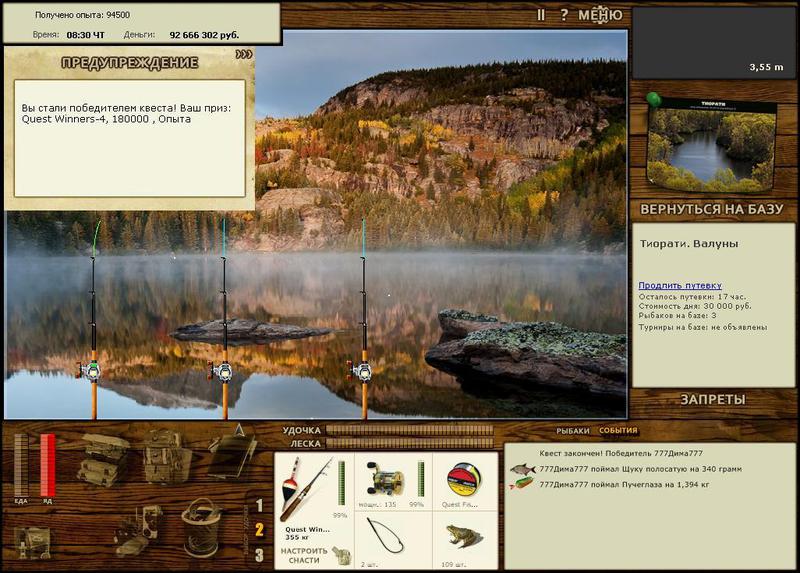Click the УДОЧКА tension bar
800x573 pixels.
(410, 430)
